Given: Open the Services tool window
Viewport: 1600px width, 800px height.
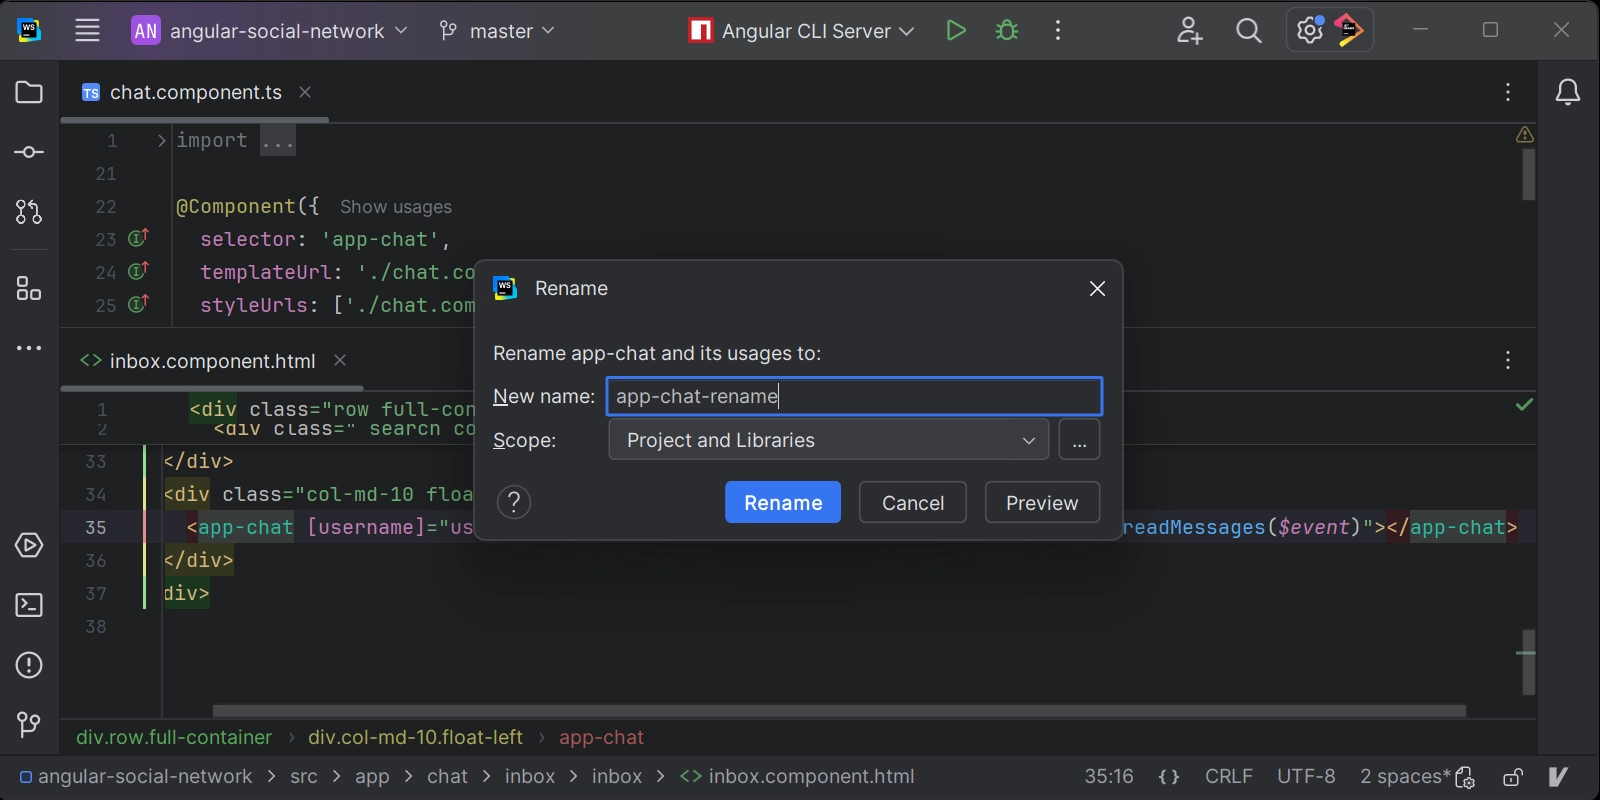Looking at the screenshot, I should [29, 545].
